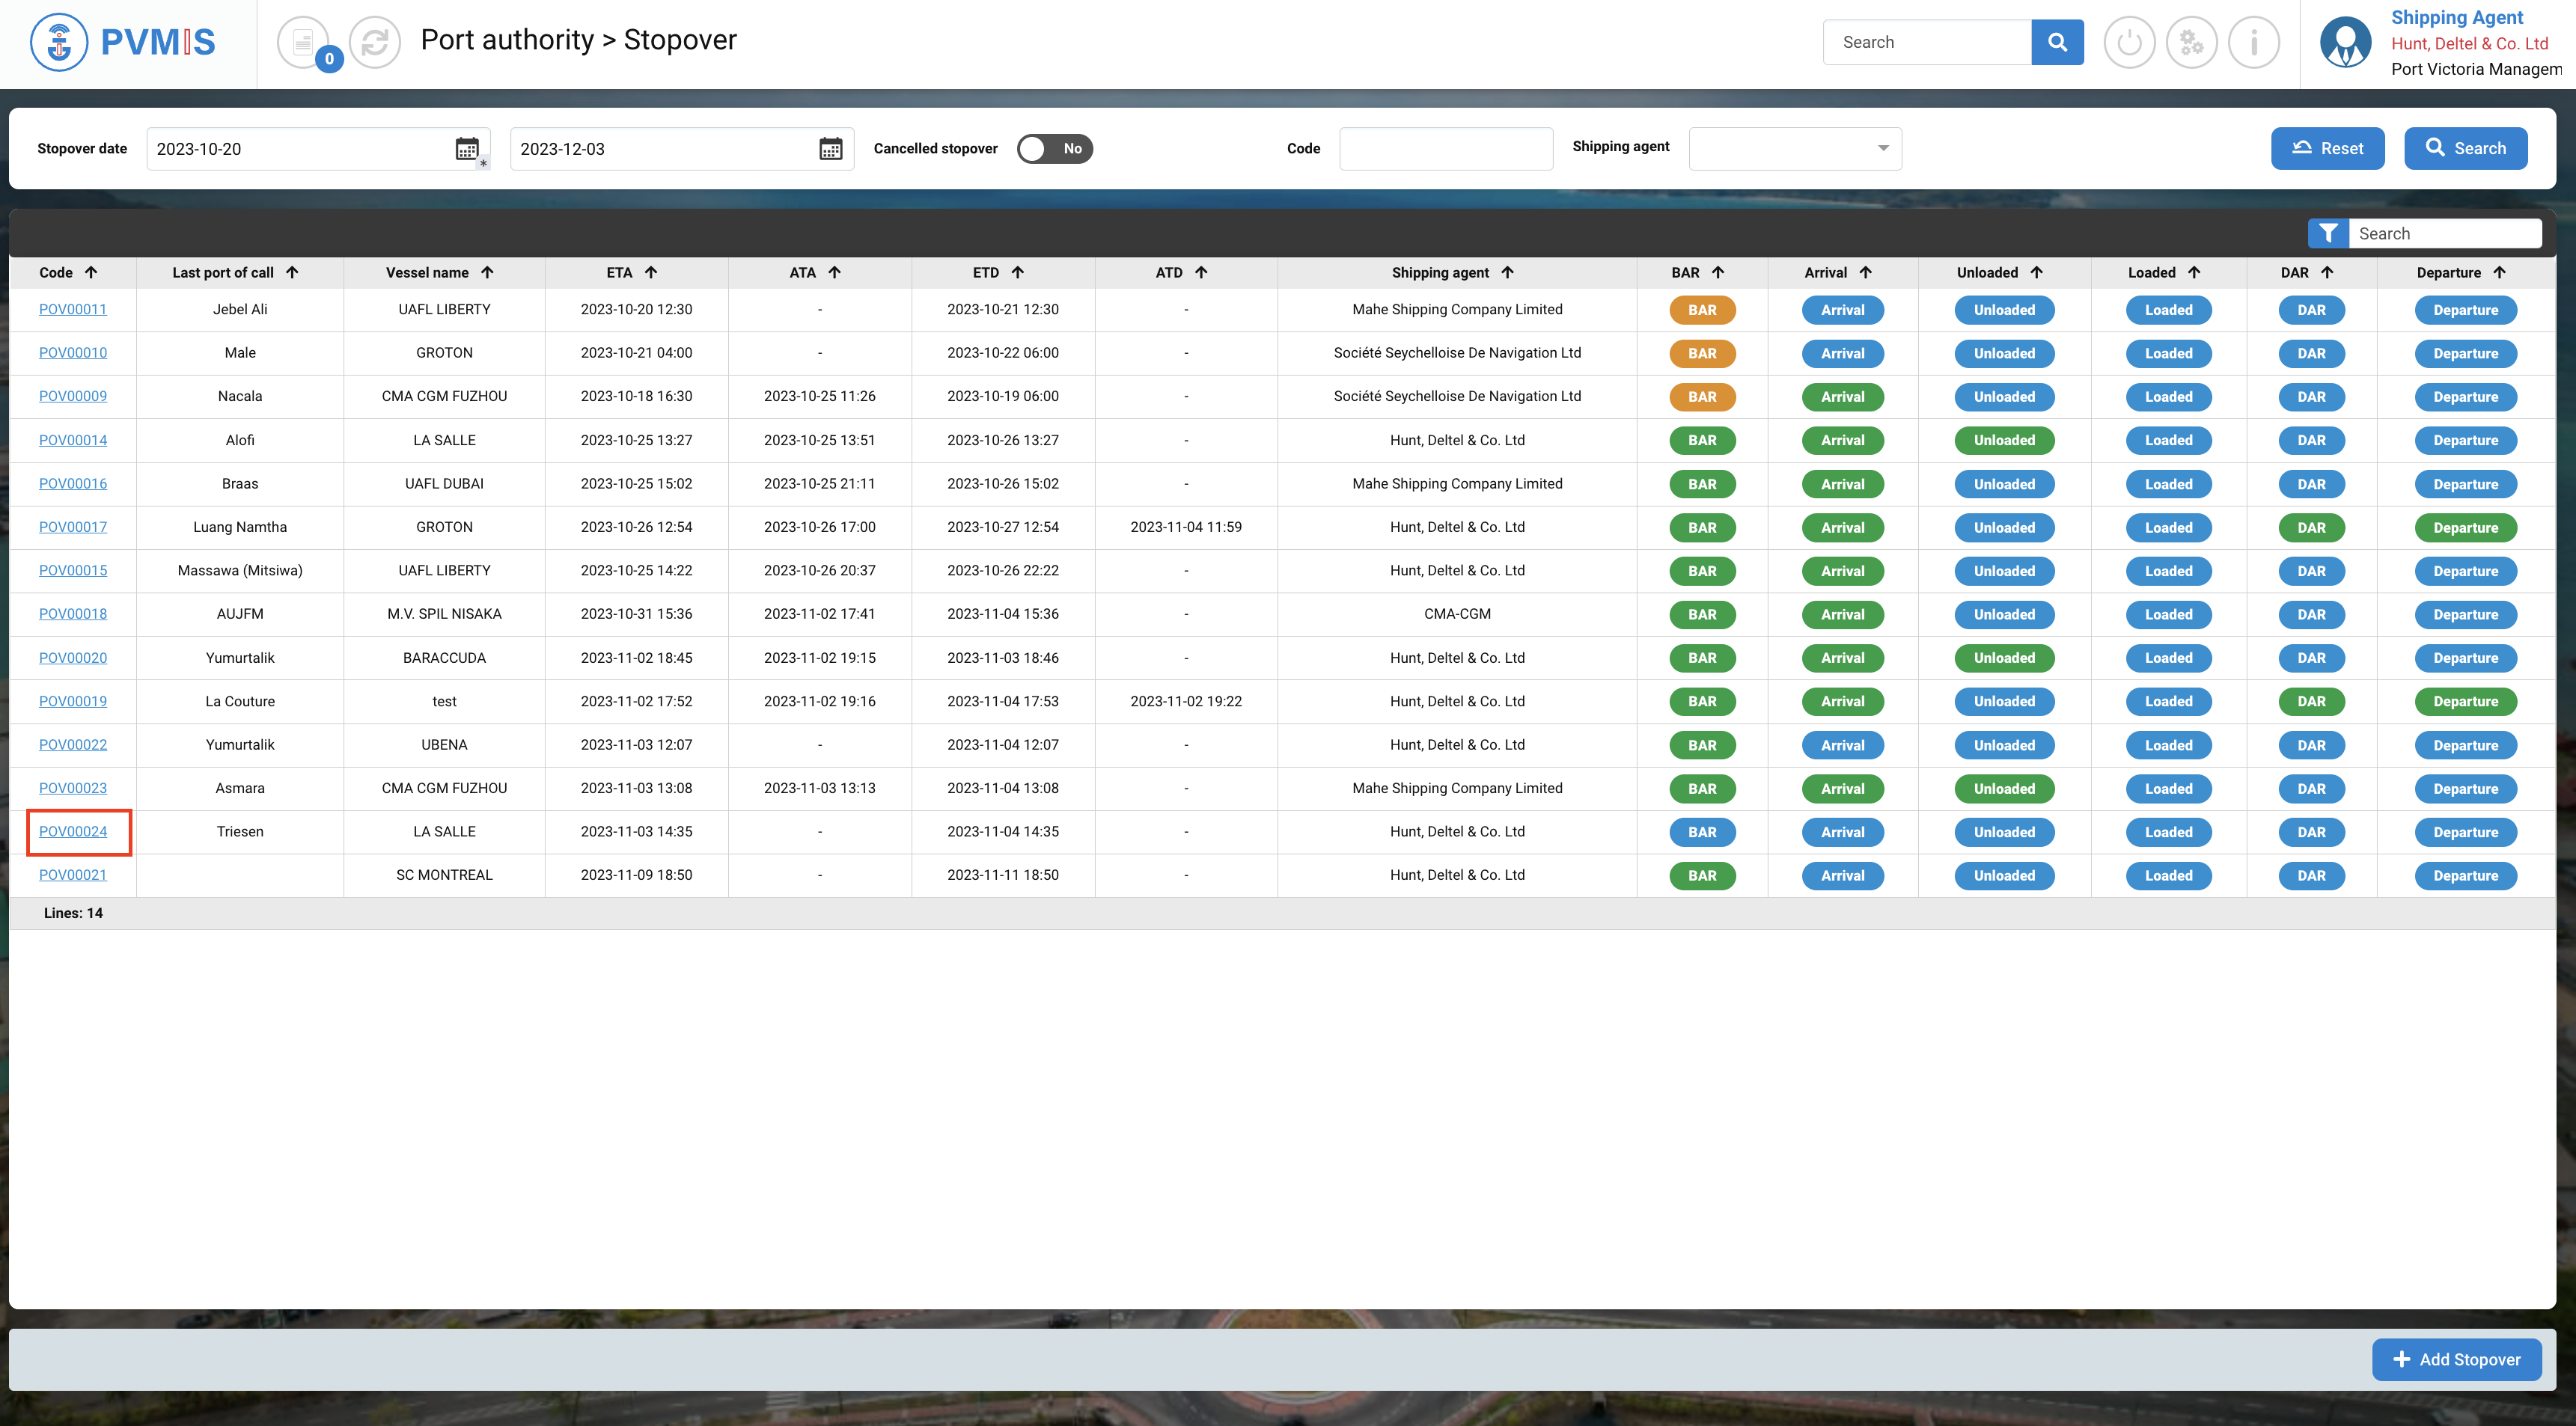The width and height of the screenshot is (2576, 1426).
Task: Click the PVMIS anchor logo icon
Action: pyautogui.click(x=60, y=42)
